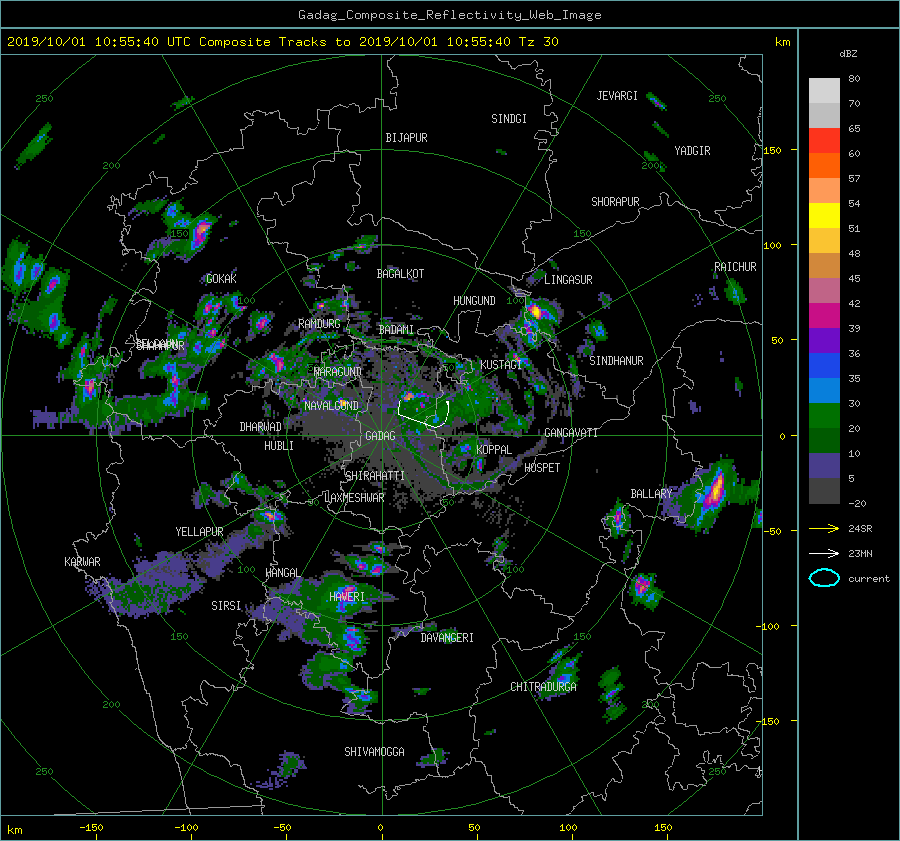Click the storm cell northwest near 150 ring label

coord(201,232)
